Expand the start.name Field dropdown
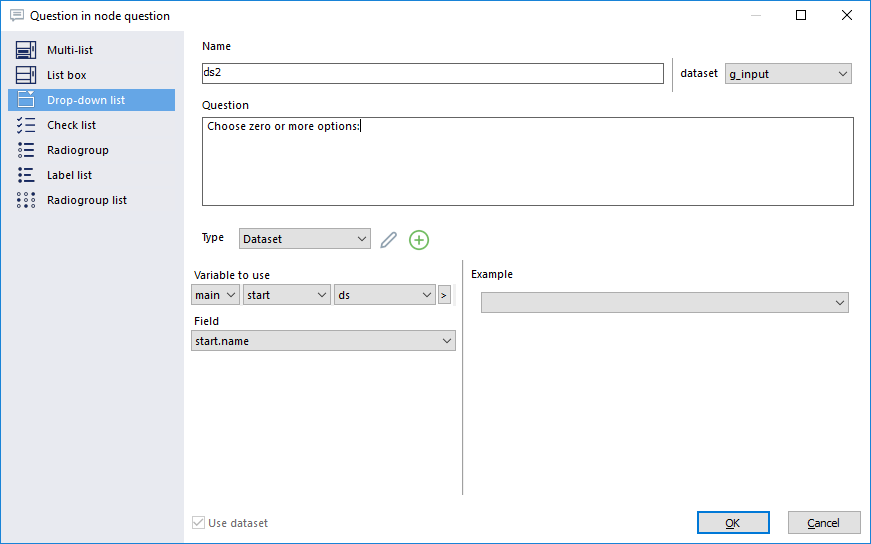This screenshot has width=871, height=544. point(323,341)
